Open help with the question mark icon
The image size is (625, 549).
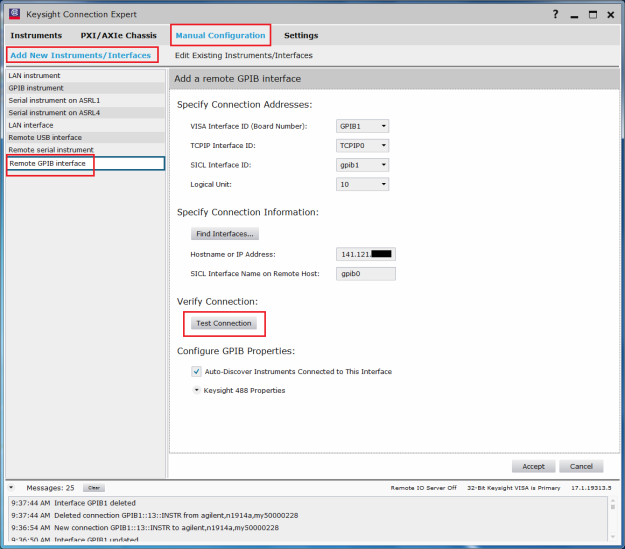click(556, 14)
